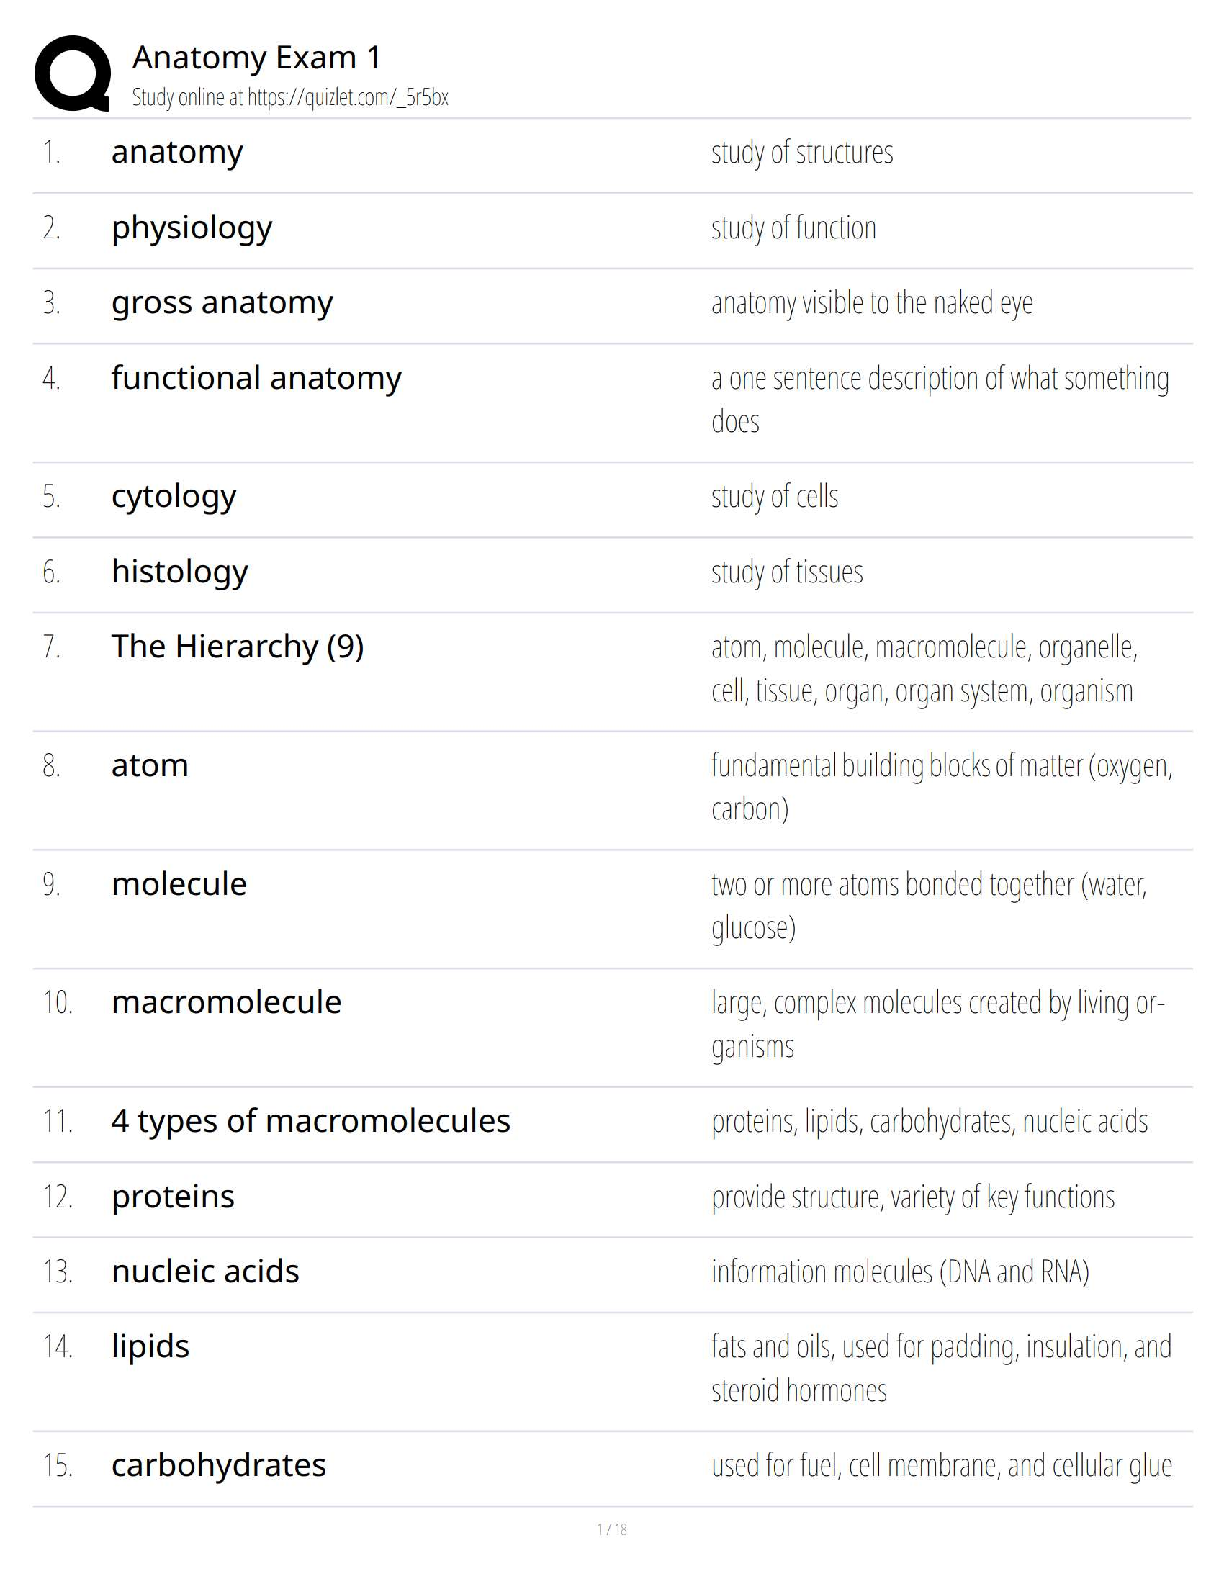
Task: Click the definition 'study of structures'
Action: coord(802,153)
